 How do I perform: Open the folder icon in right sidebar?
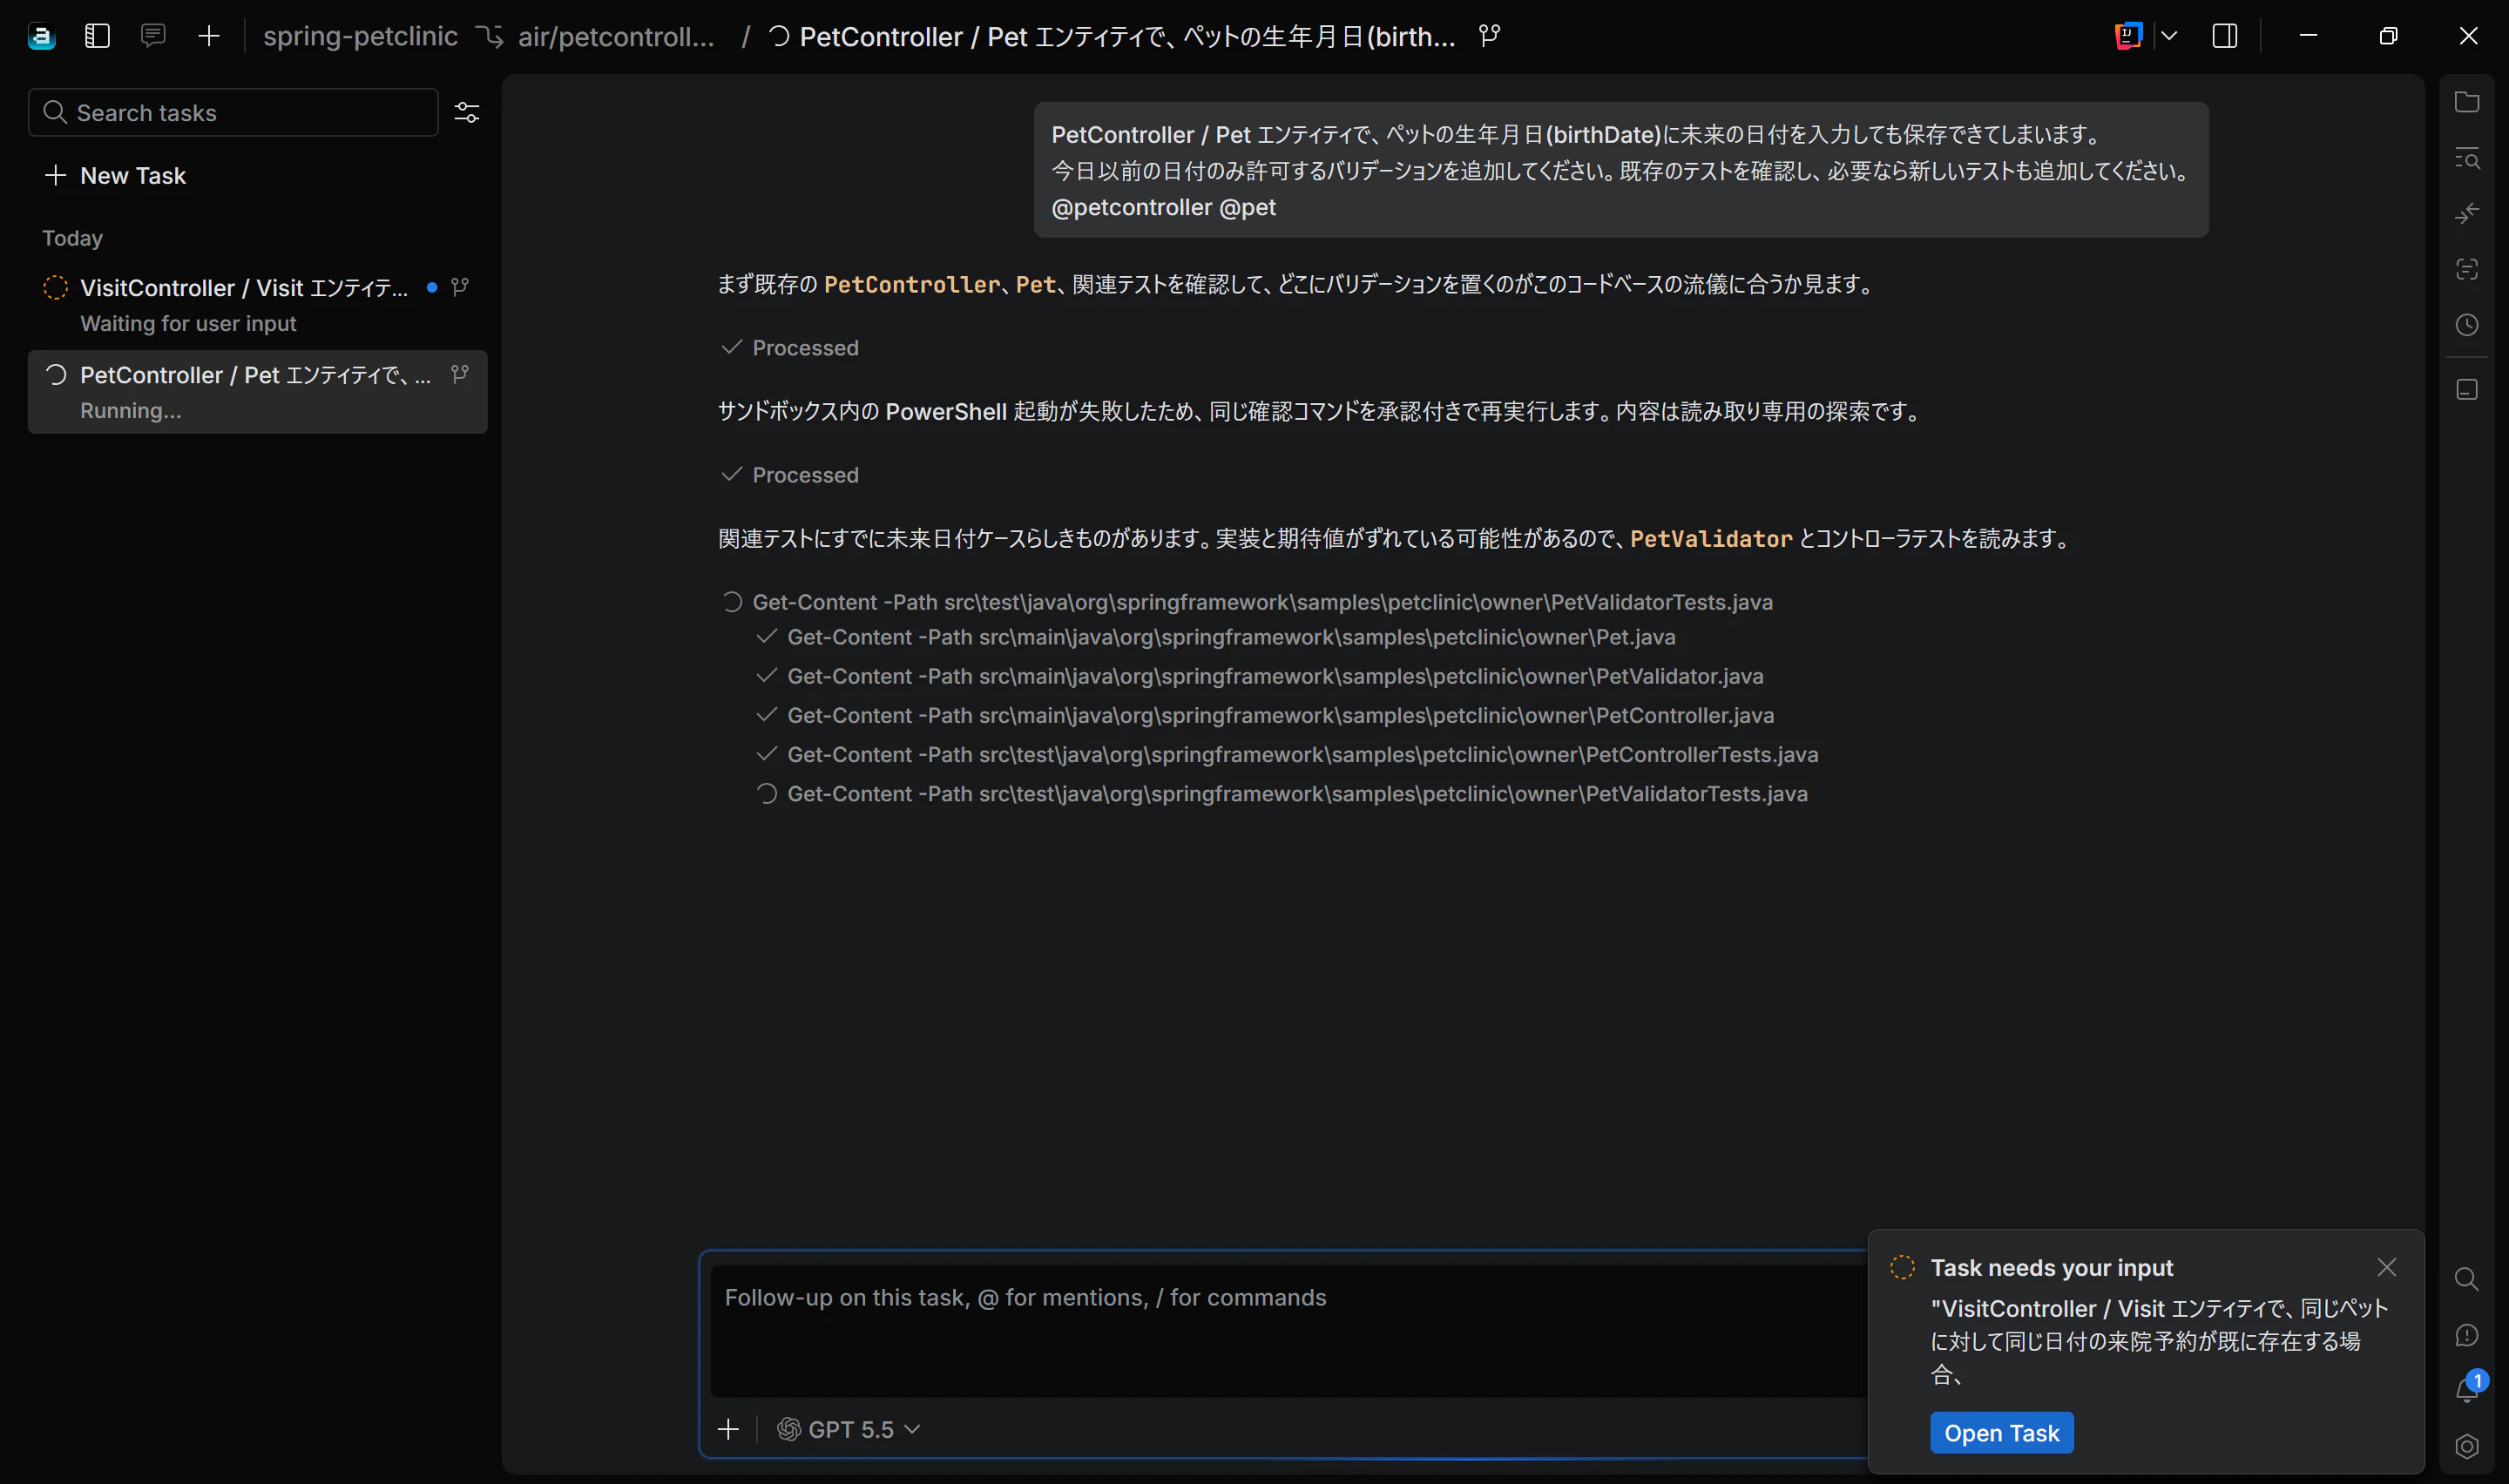point(2467,102)
